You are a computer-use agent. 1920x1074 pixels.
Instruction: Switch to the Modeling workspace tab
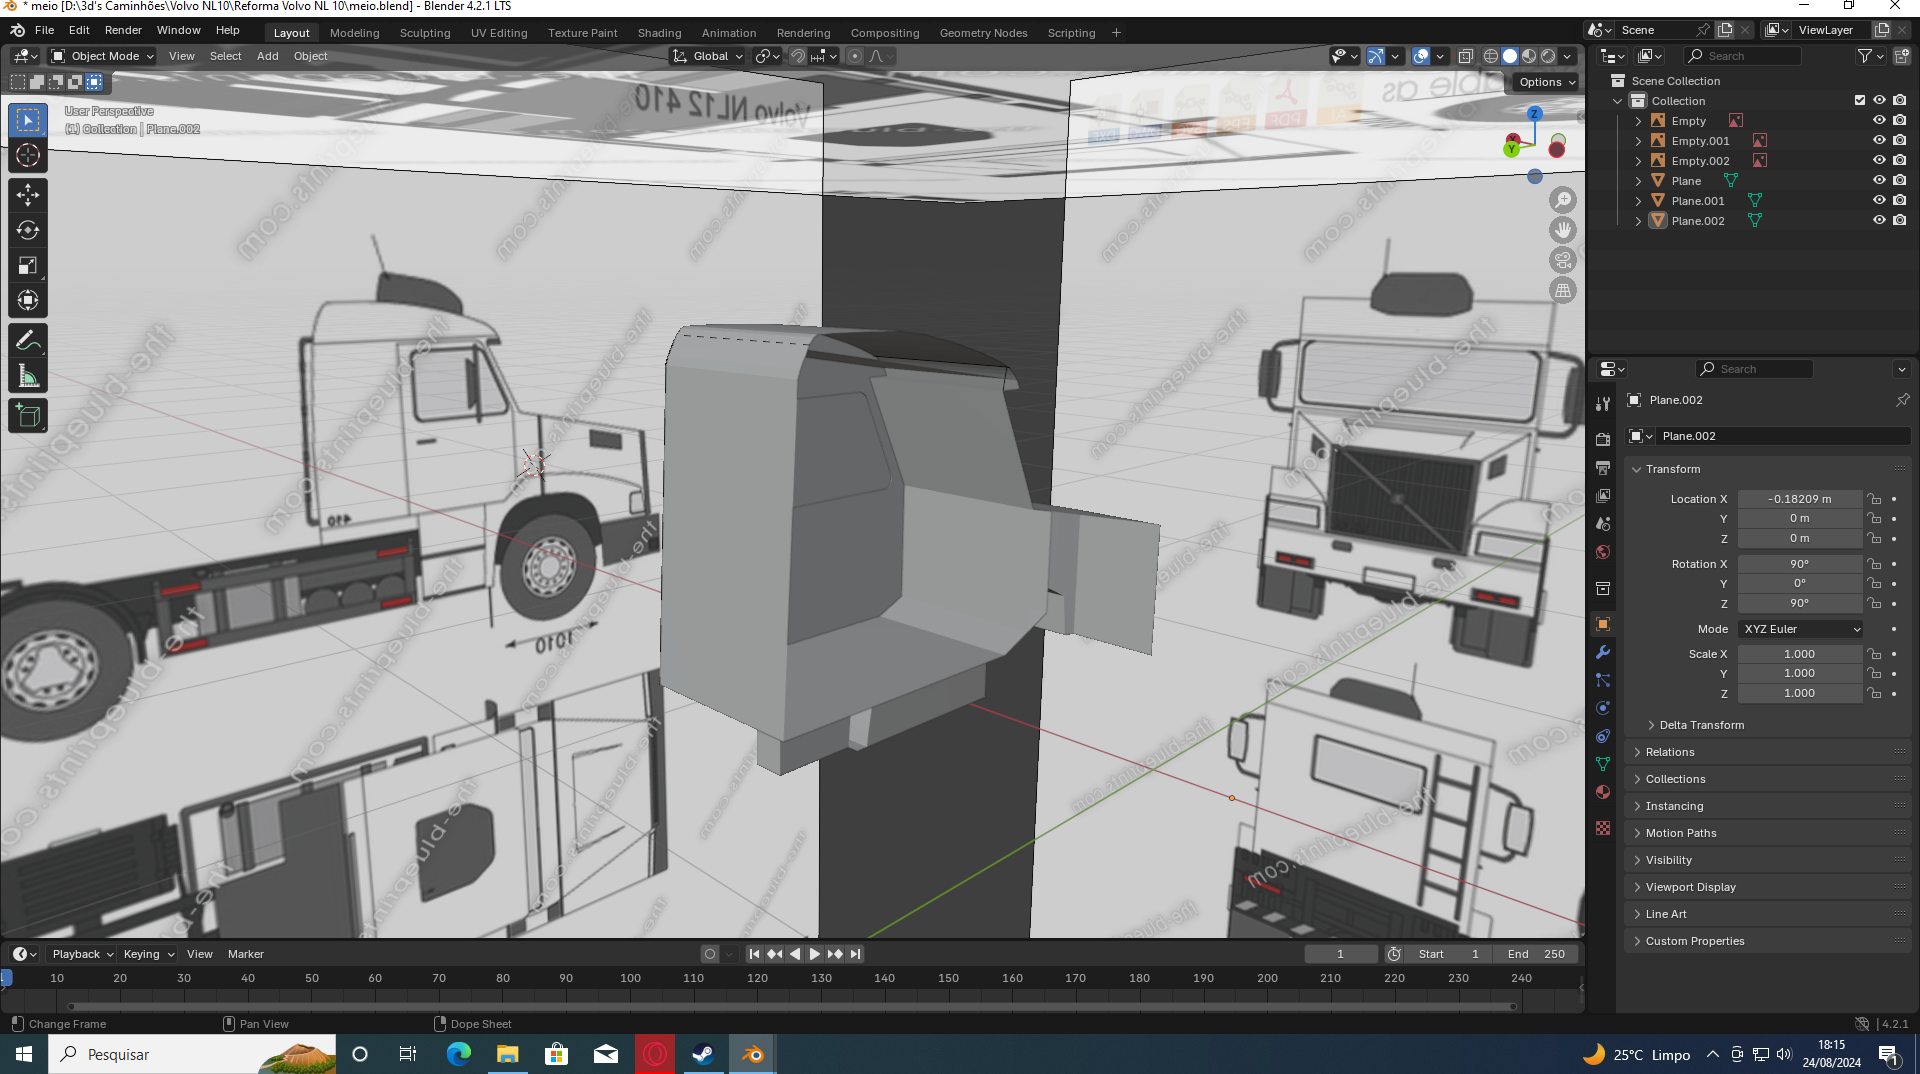point(355,33)
